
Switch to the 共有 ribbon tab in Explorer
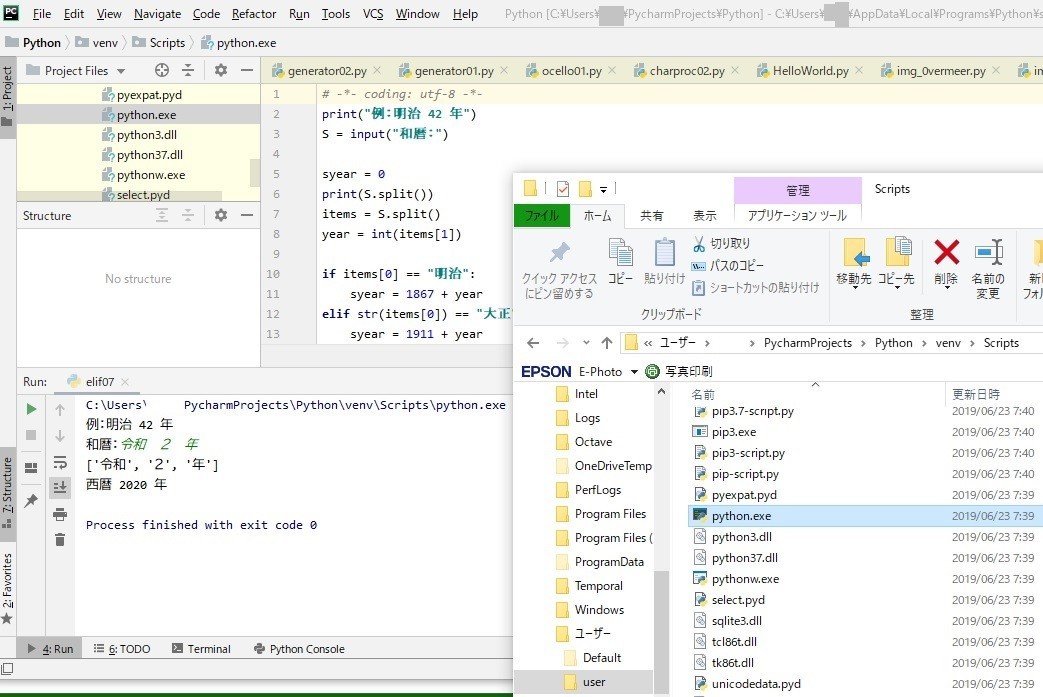(x=651, y=215)
